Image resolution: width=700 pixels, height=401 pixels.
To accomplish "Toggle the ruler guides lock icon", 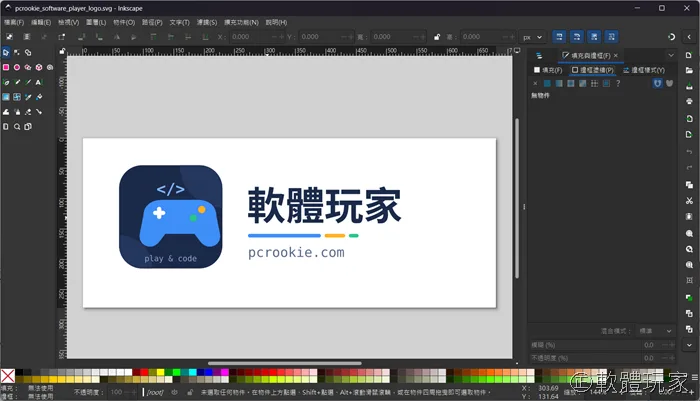I will point(62,51).
